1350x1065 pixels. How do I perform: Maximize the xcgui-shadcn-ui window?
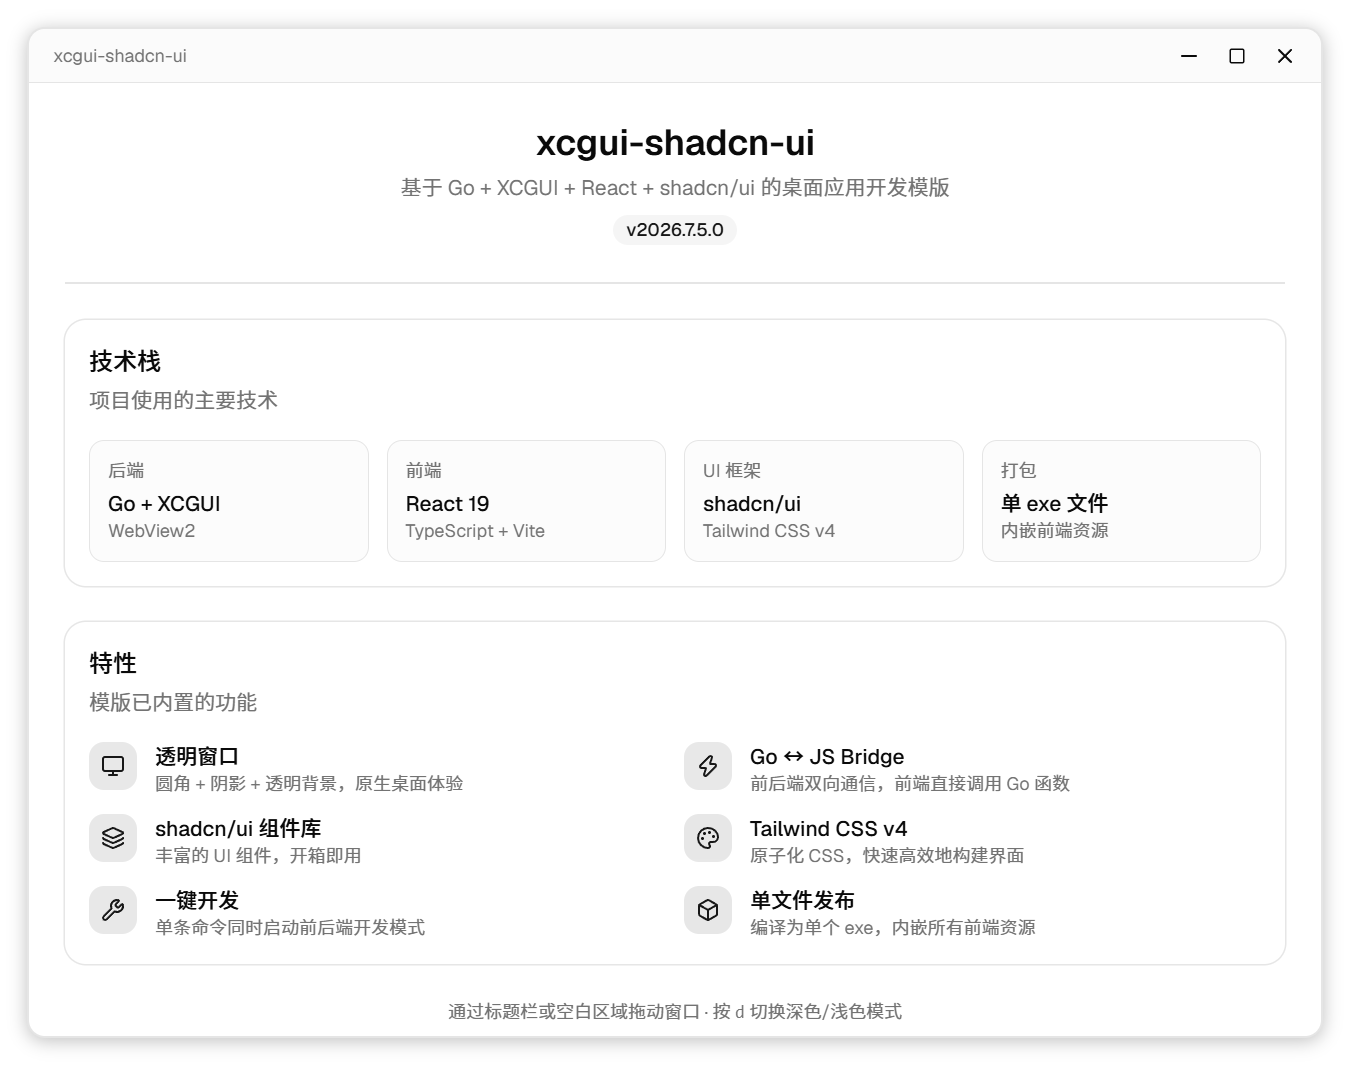[1237, 56]
